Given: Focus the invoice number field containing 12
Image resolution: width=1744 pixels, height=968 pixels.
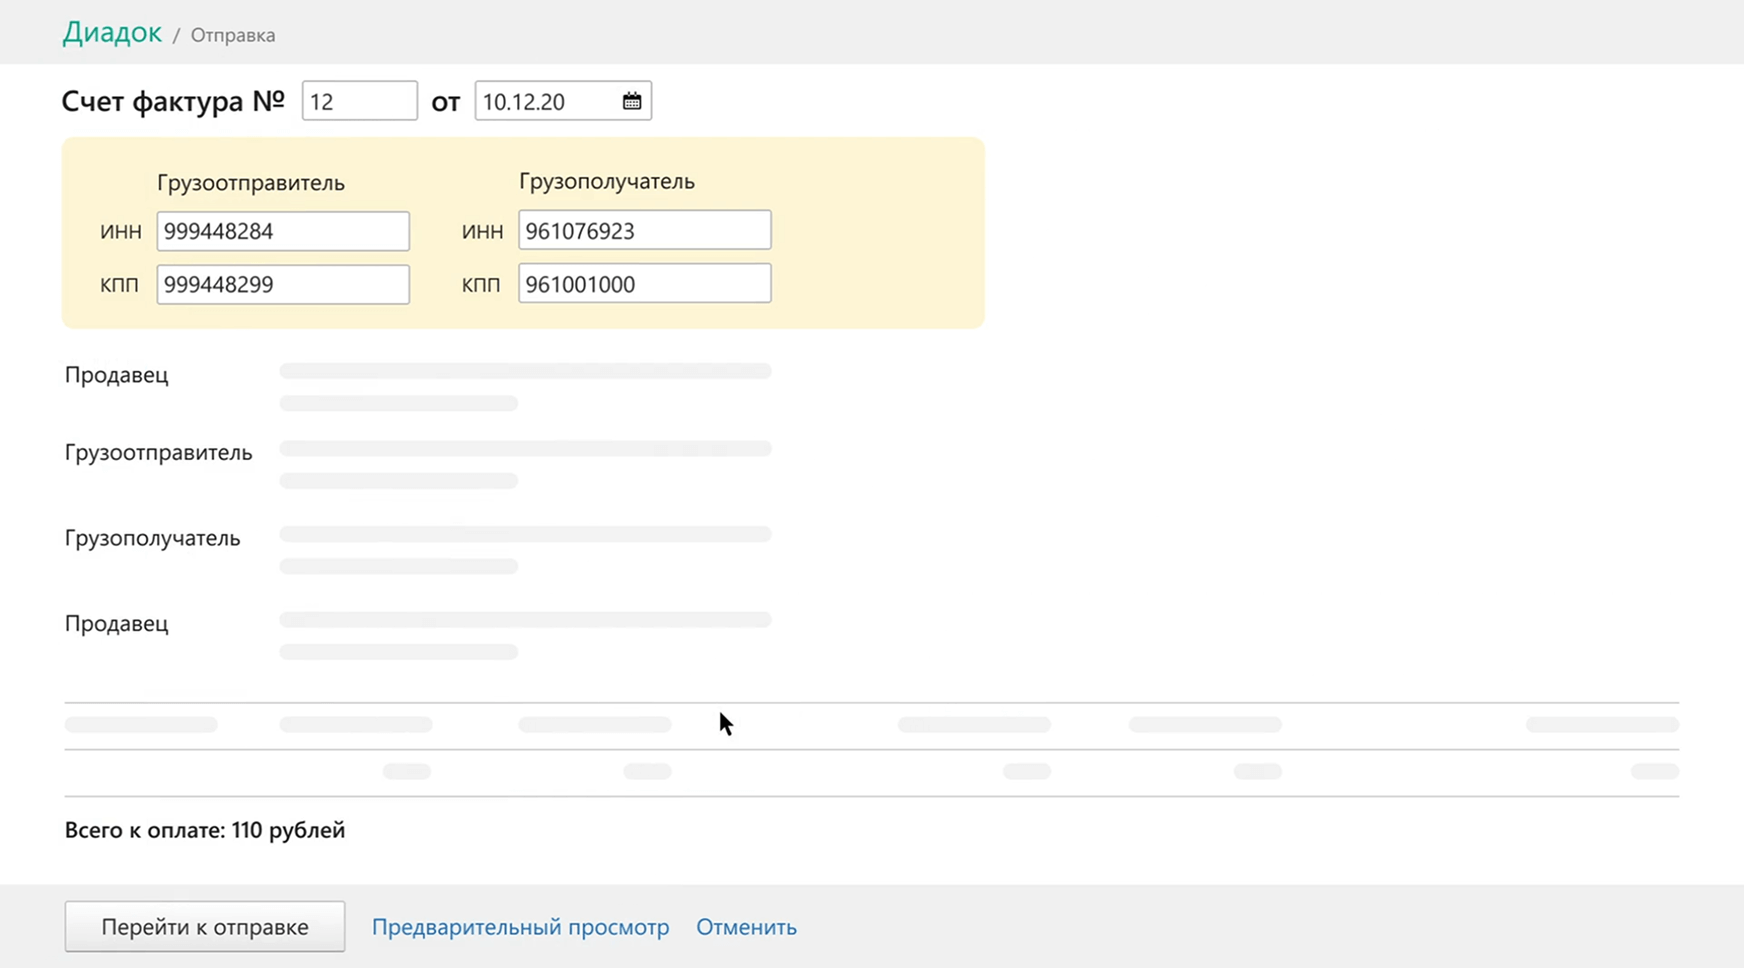Looking at the screenshot, I should (x=359, y=101).
